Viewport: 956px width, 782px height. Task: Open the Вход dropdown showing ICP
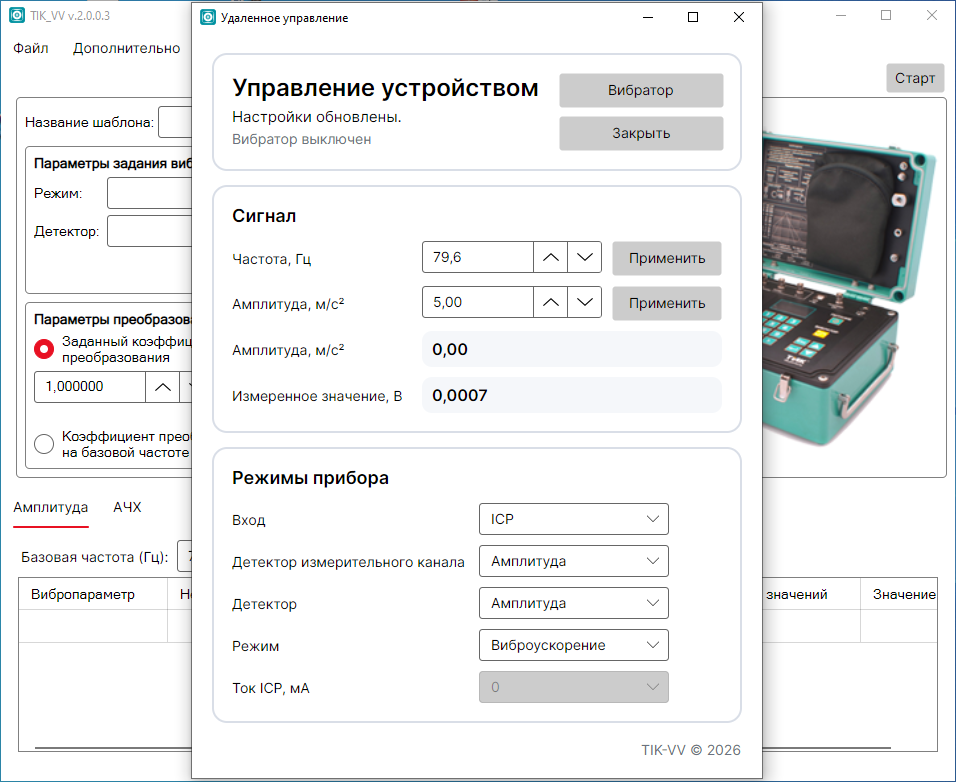(574, 519)
